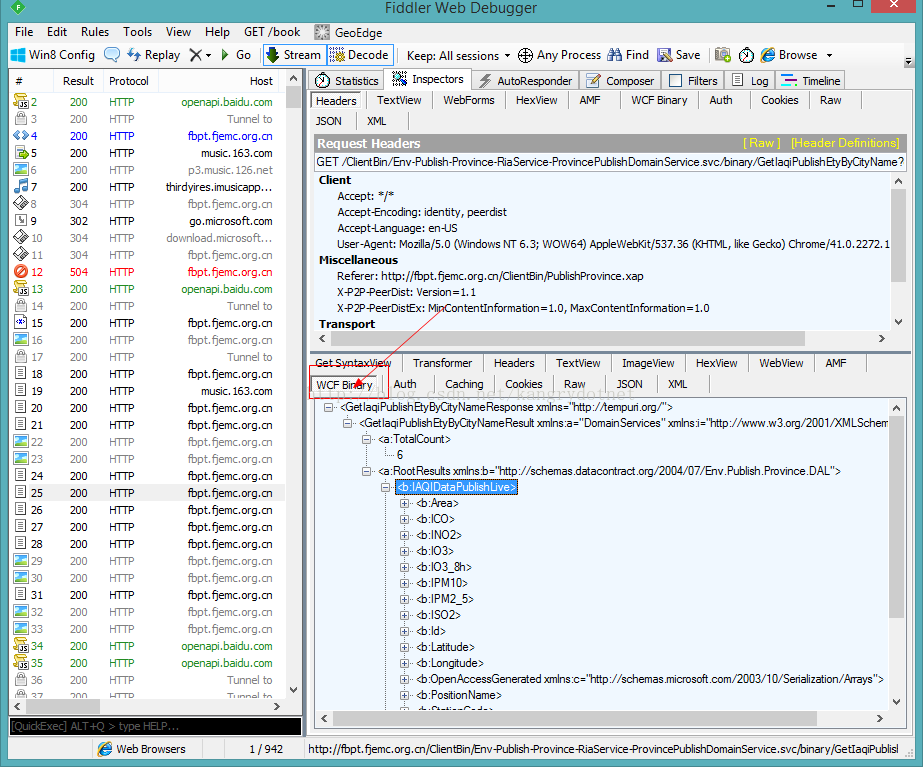Switch to the Statistics tab
The height and width of the screenshot is (767, 923).
tap(346, 81)
